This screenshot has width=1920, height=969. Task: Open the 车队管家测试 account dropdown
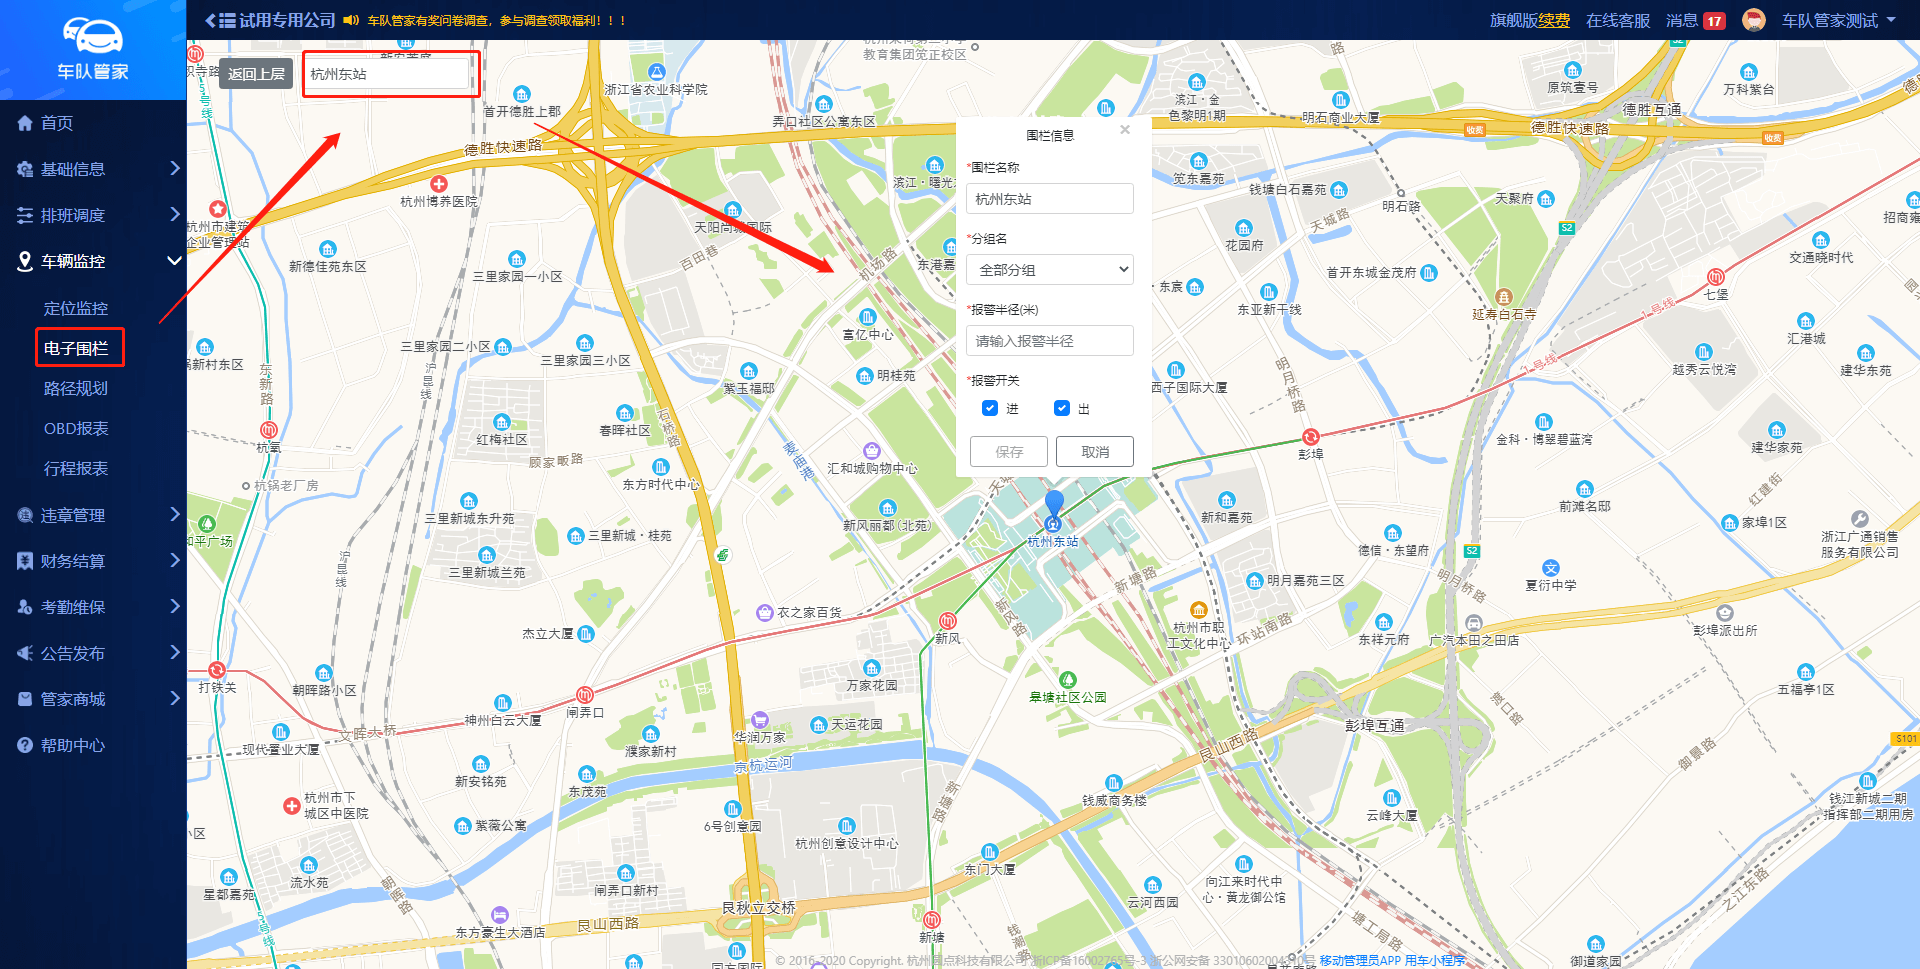click(1838, 20)
